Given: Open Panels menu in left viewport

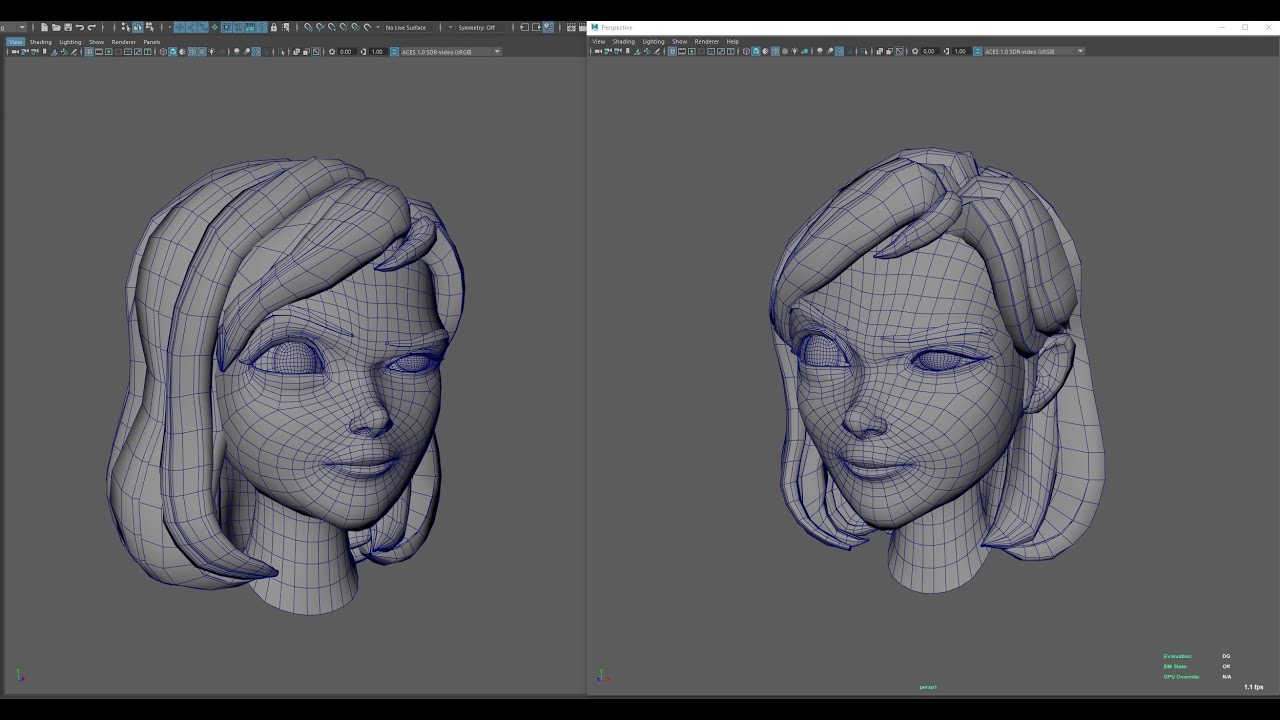Looking at the screenshot, I should [x=151, y=42].
